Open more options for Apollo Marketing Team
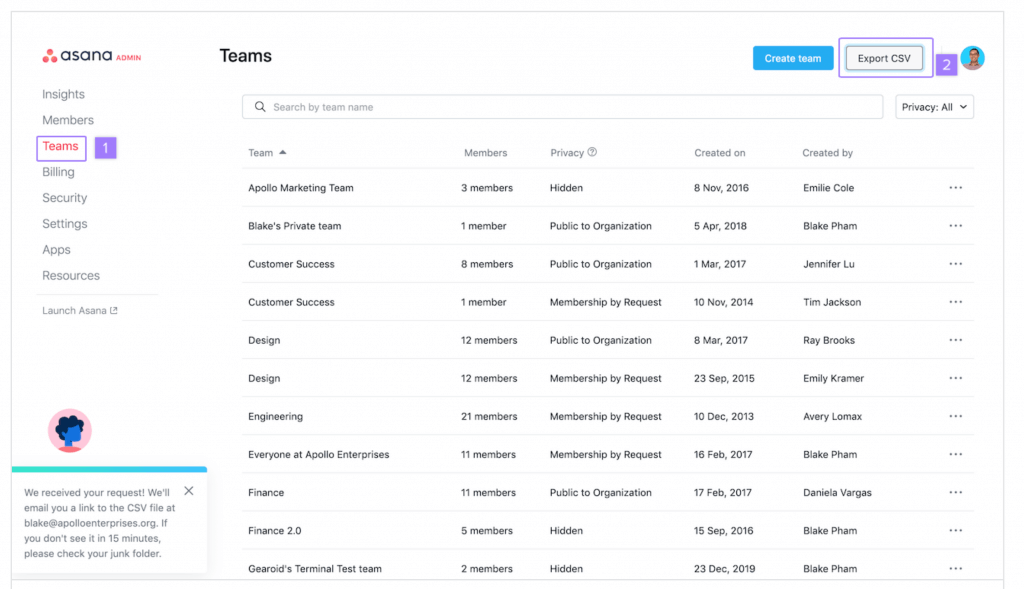1024x589 pixels. tap(955, 187)
